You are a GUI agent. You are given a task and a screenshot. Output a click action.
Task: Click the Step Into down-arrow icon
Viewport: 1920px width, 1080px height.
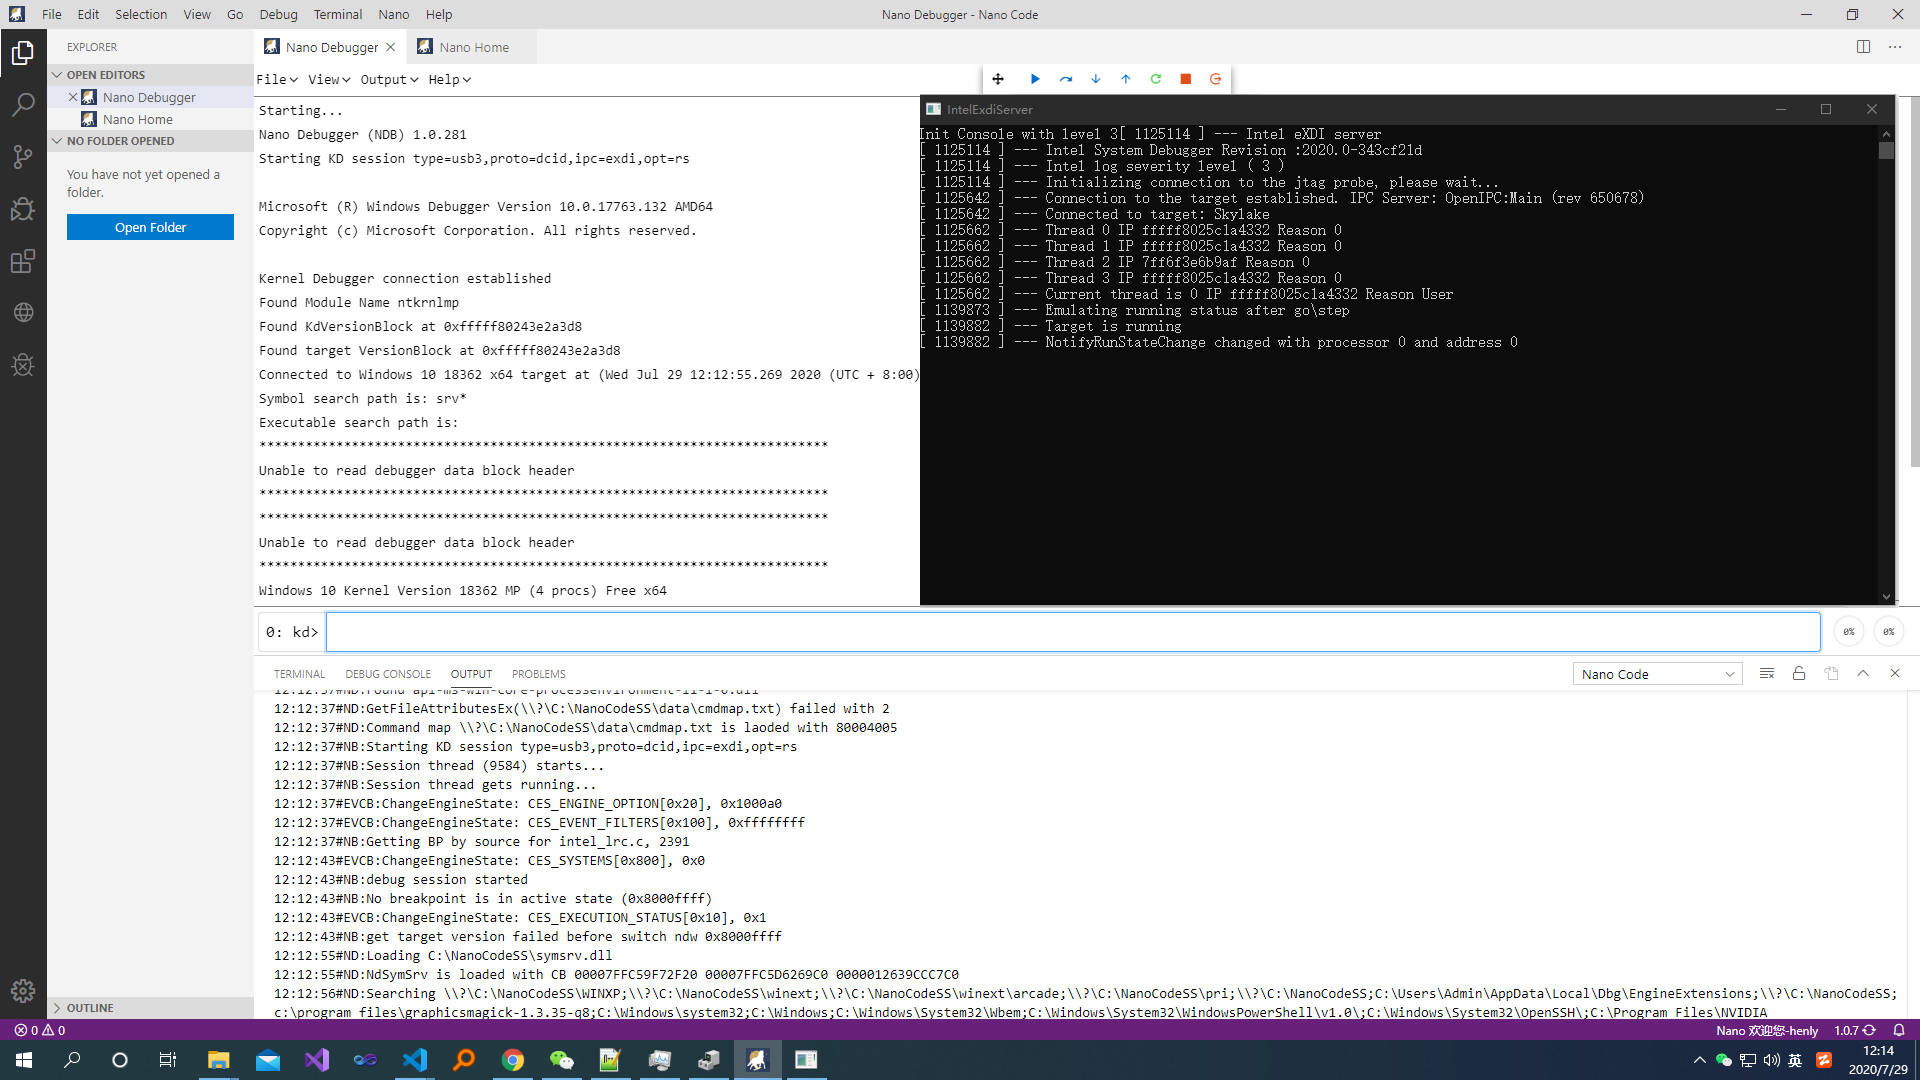tap(1095, 79)
